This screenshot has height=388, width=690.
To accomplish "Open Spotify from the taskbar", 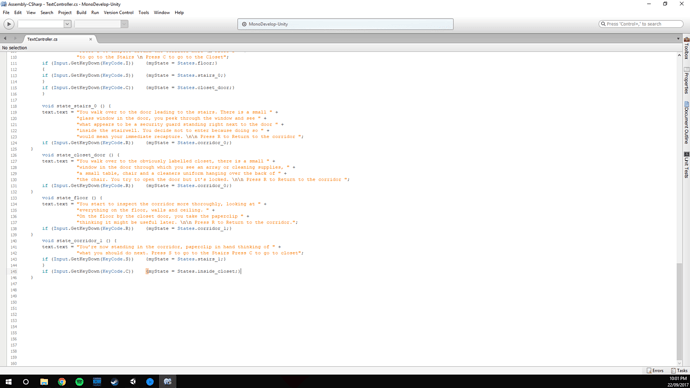I will pyautogui.click(x=79, y=382).
